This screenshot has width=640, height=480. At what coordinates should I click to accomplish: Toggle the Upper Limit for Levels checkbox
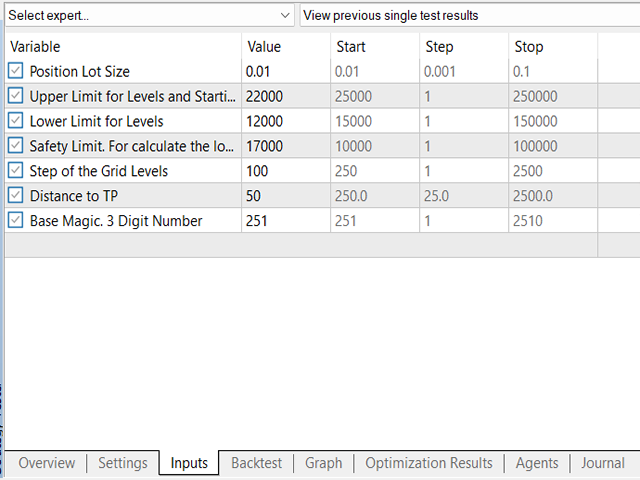click(16, 96)
